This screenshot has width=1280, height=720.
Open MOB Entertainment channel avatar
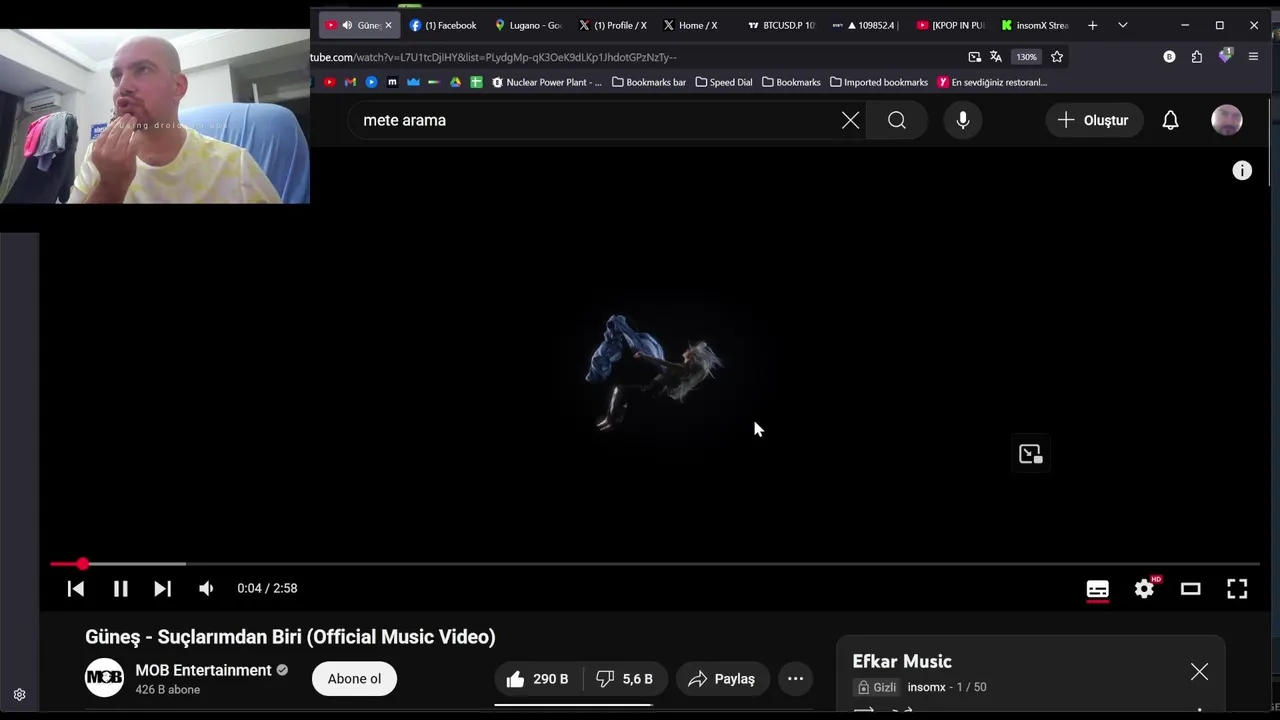click(104, 678)
